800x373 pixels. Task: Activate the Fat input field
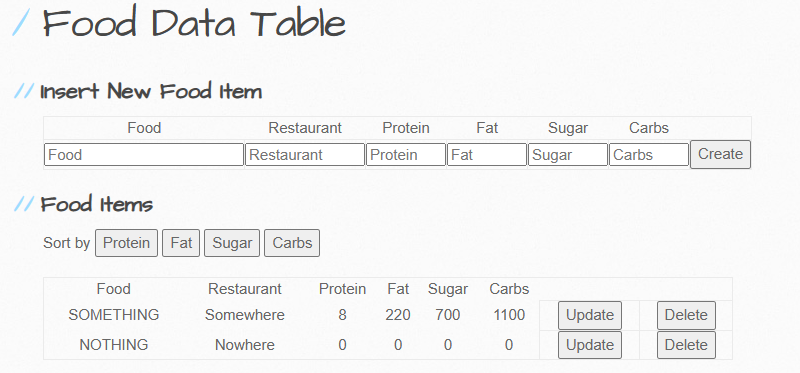487,155
